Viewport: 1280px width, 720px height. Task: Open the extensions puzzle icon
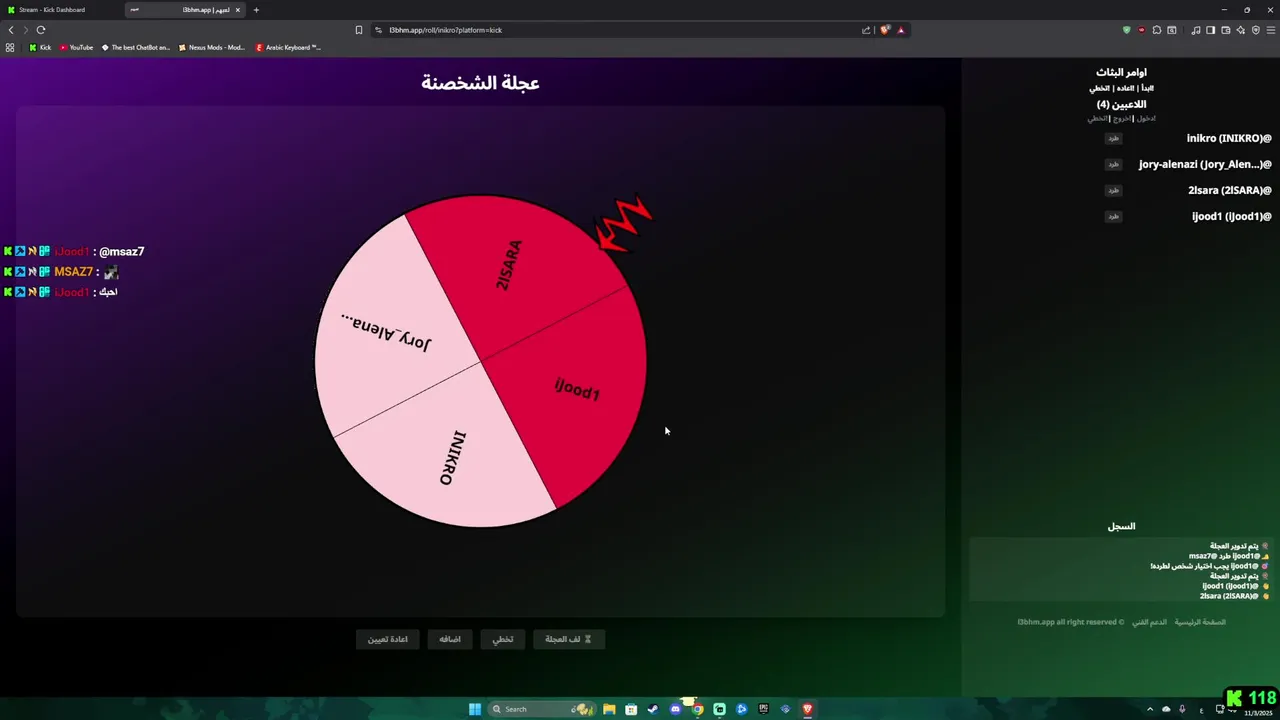click(x=1157, y=30)
